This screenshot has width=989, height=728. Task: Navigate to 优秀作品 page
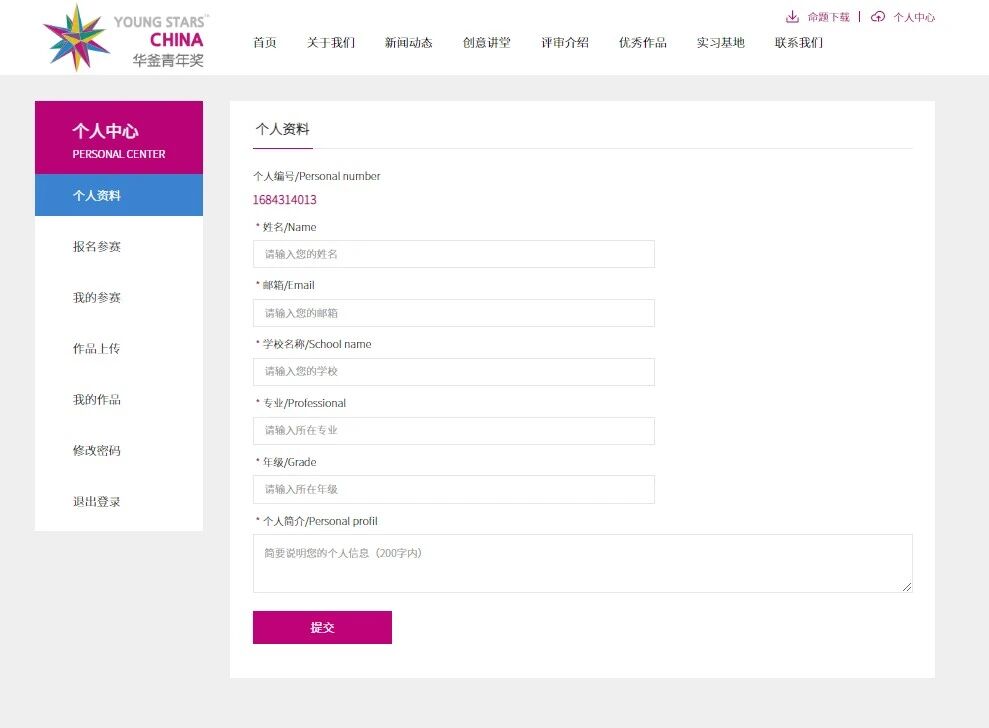pyautogui.click(x=643, y=43)
